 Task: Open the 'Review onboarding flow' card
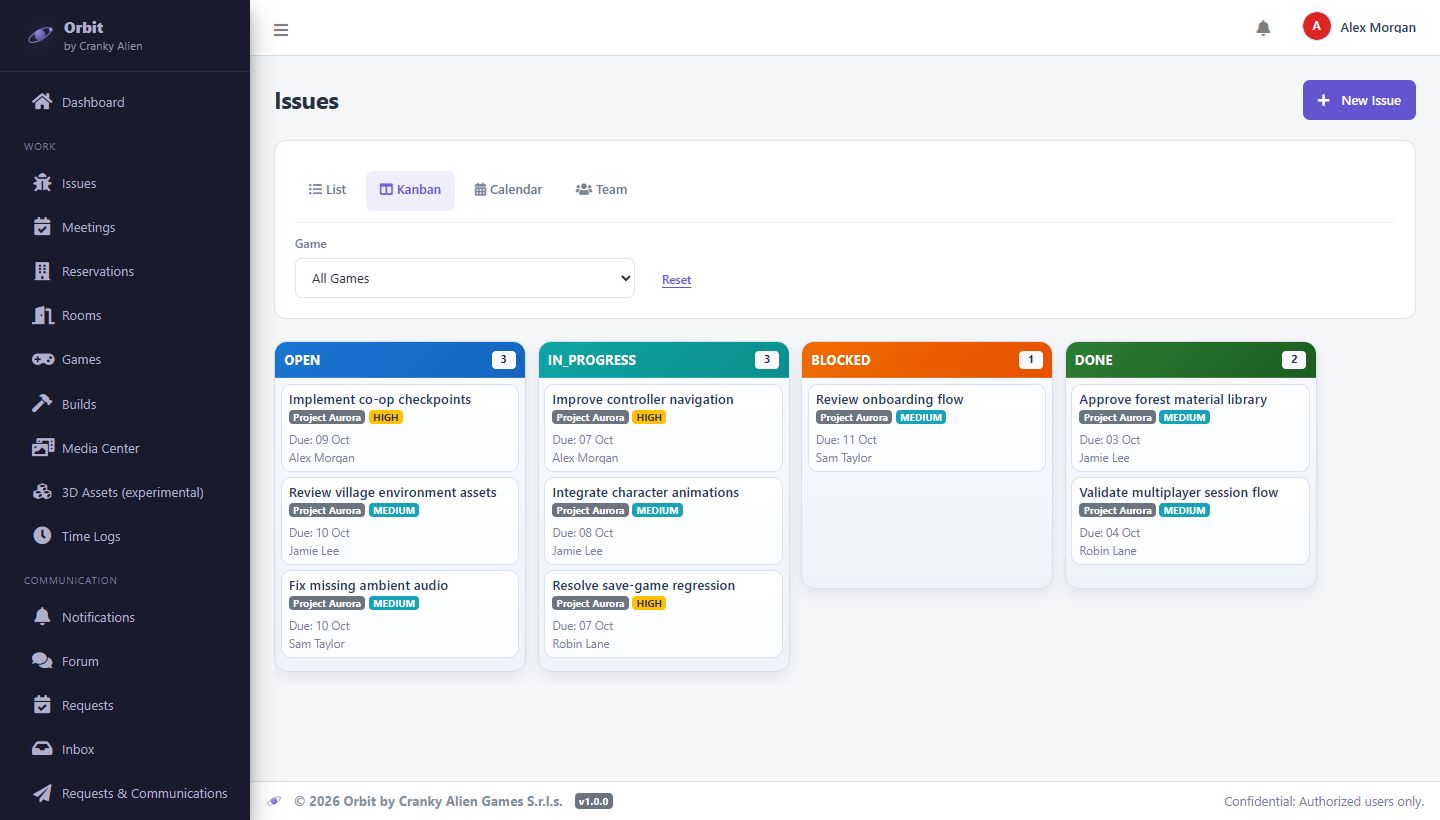coord(927,428)
